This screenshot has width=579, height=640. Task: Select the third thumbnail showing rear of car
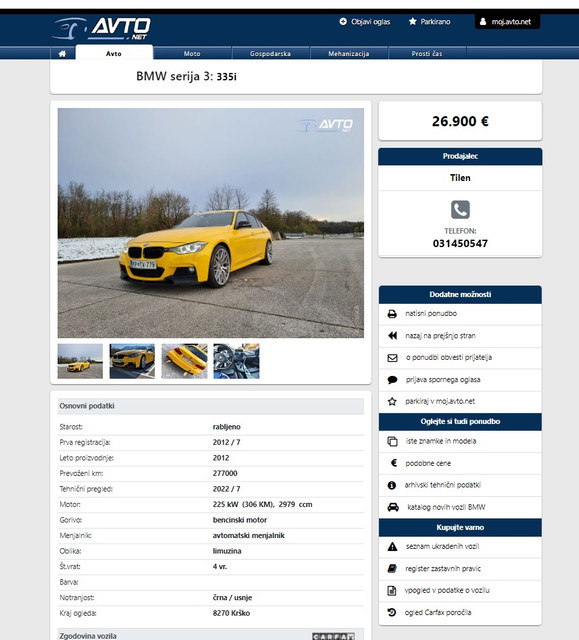(184, 361)
